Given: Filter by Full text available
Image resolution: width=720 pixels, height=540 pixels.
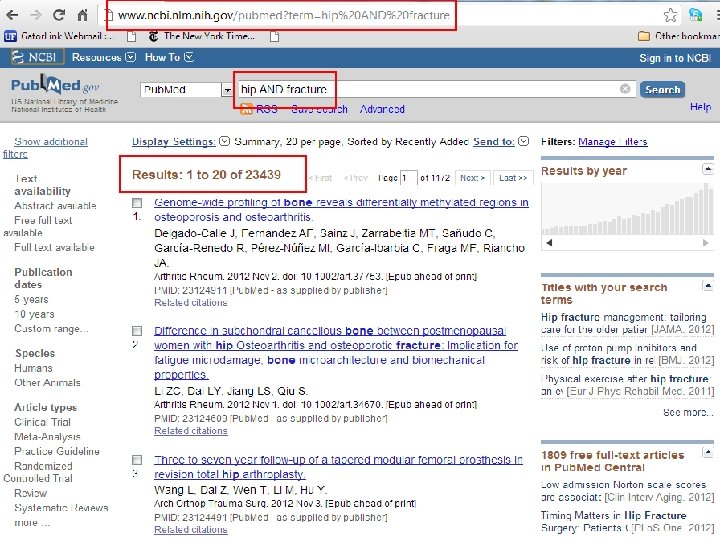Looking at the screenshot, I should click(x=54, y=247).
